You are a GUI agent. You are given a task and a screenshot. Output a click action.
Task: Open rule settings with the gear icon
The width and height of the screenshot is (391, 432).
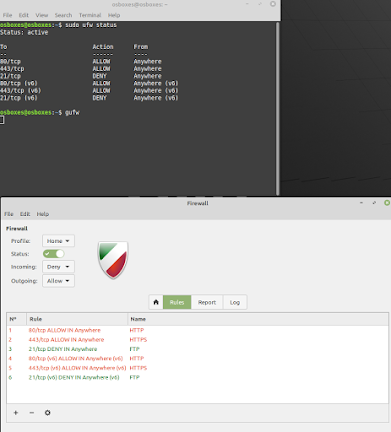[x=48, y=413]
